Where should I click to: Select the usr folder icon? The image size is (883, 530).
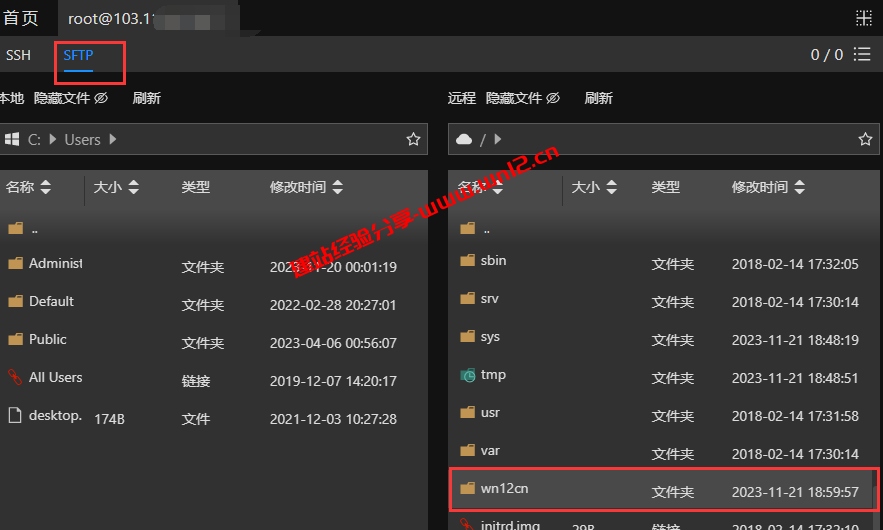[467, 412]
